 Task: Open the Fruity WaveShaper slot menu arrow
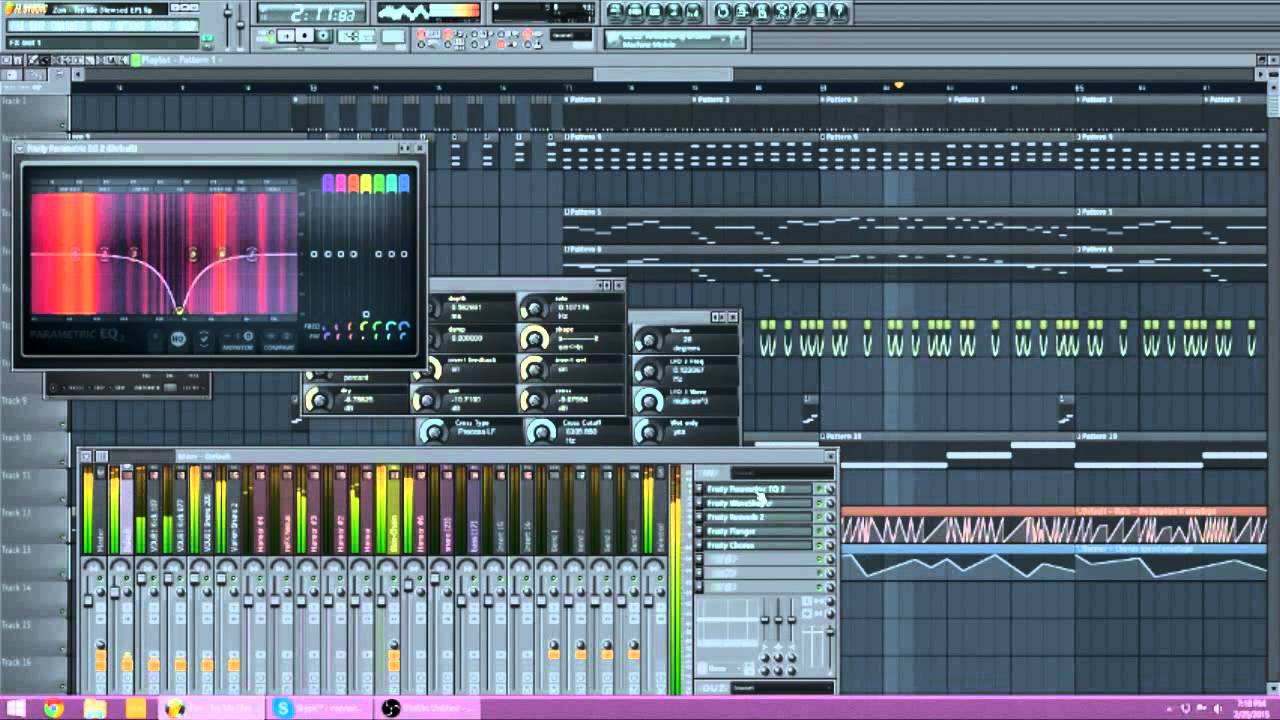tap(699, 503)
